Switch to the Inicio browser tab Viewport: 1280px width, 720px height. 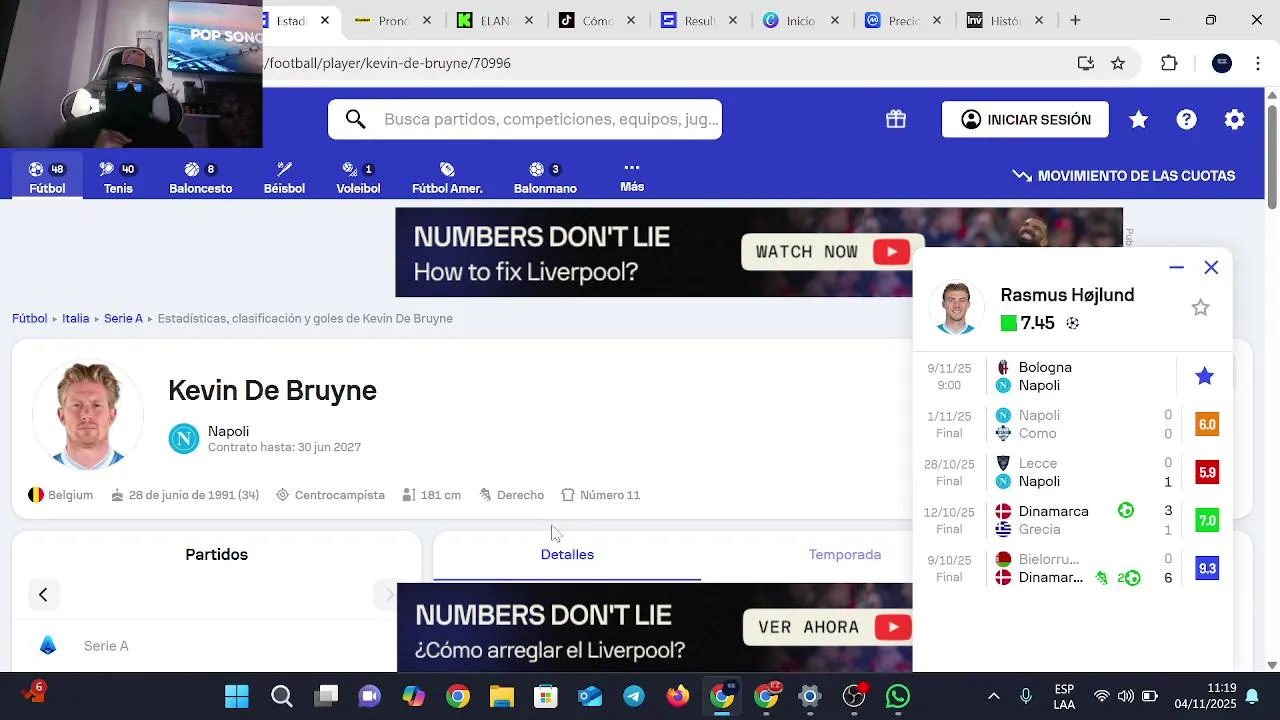click(801, 20)
